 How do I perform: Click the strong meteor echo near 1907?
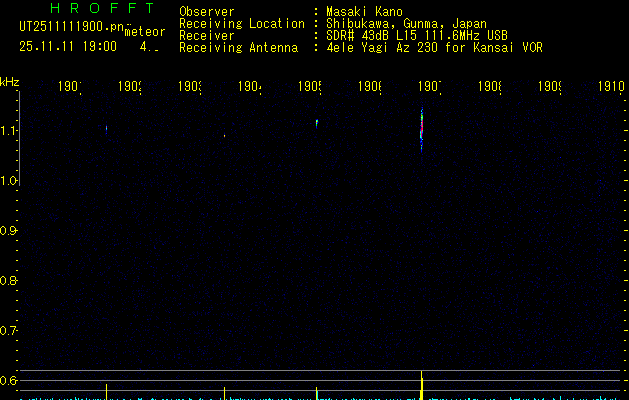click(422, 128)
